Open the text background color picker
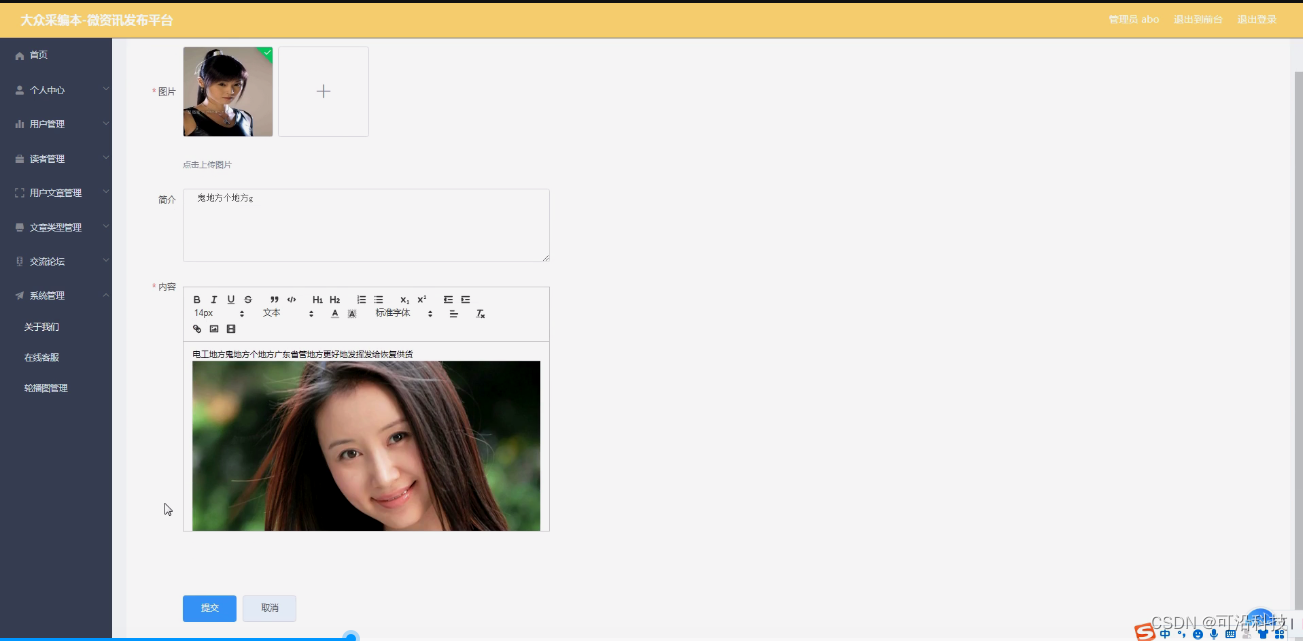Screen dimensions: 1303x641 click(x=352, y=314)
